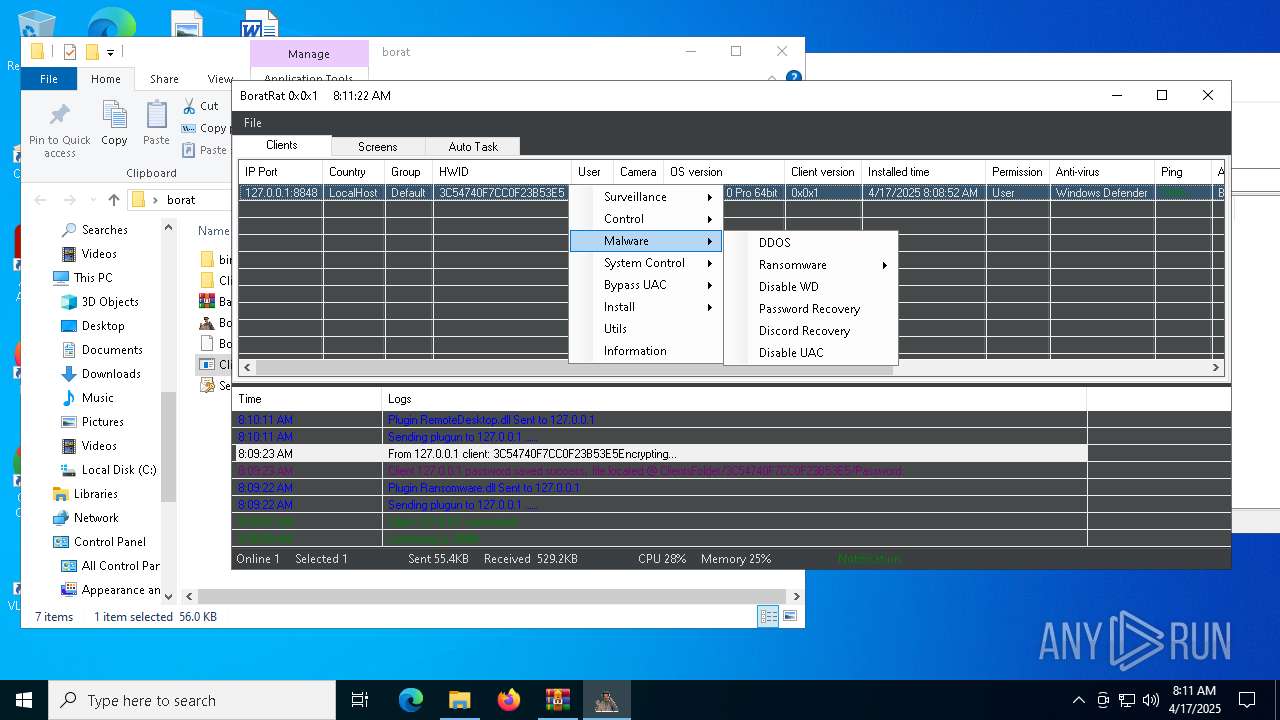Click the HWID column header
The height and width of the screenshot is (720, 1280).
click(x=502, y=172)
